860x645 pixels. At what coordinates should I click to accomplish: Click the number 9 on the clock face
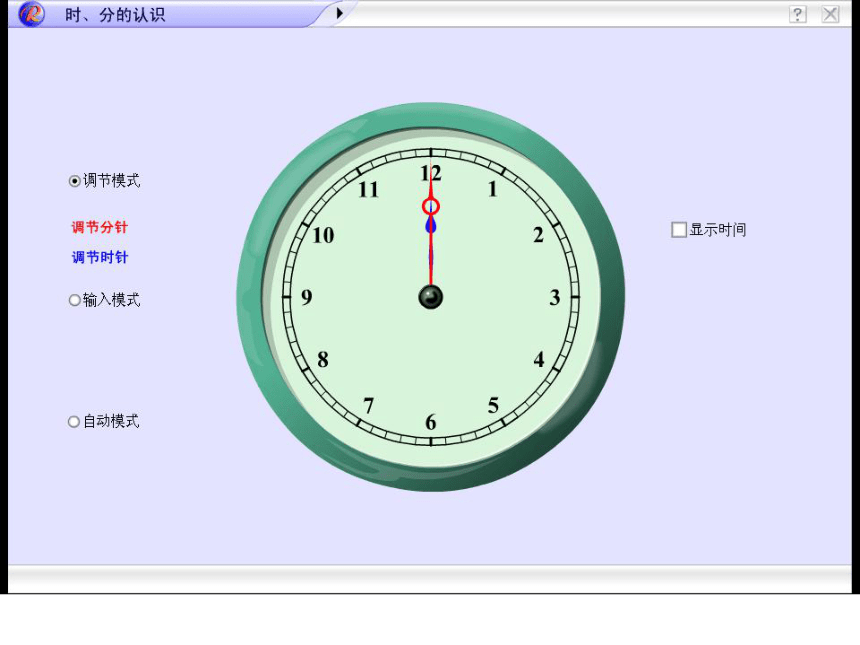pos(307,297)
